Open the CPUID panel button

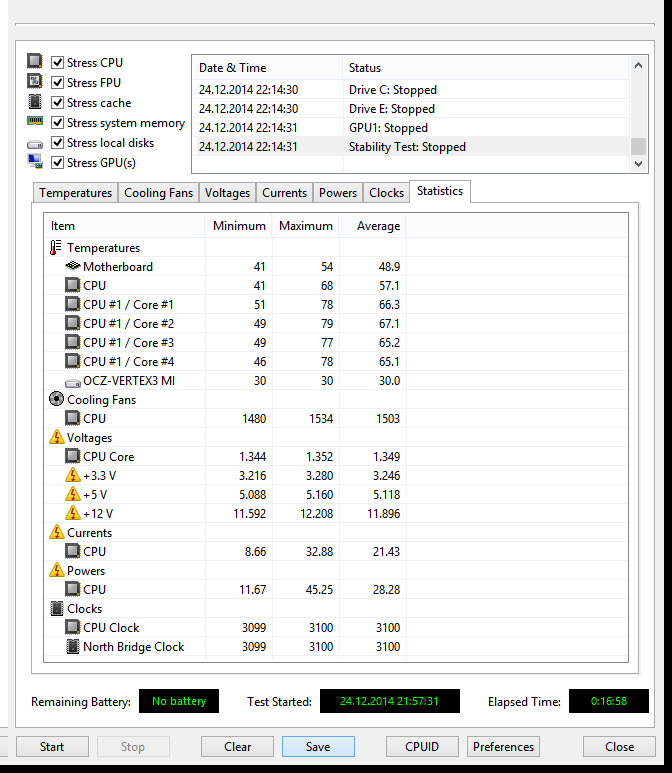(x=422, y=746)
